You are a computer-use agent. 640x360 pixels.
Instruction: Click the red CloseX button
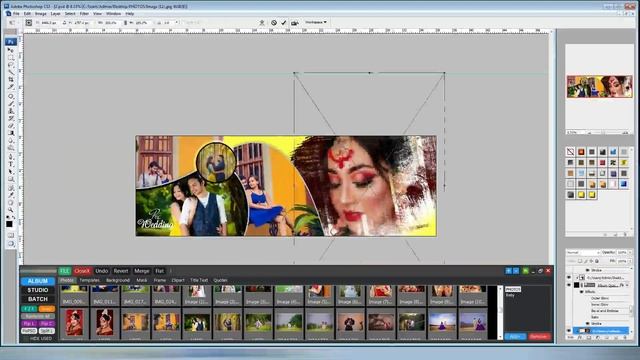tap(82, 271)
